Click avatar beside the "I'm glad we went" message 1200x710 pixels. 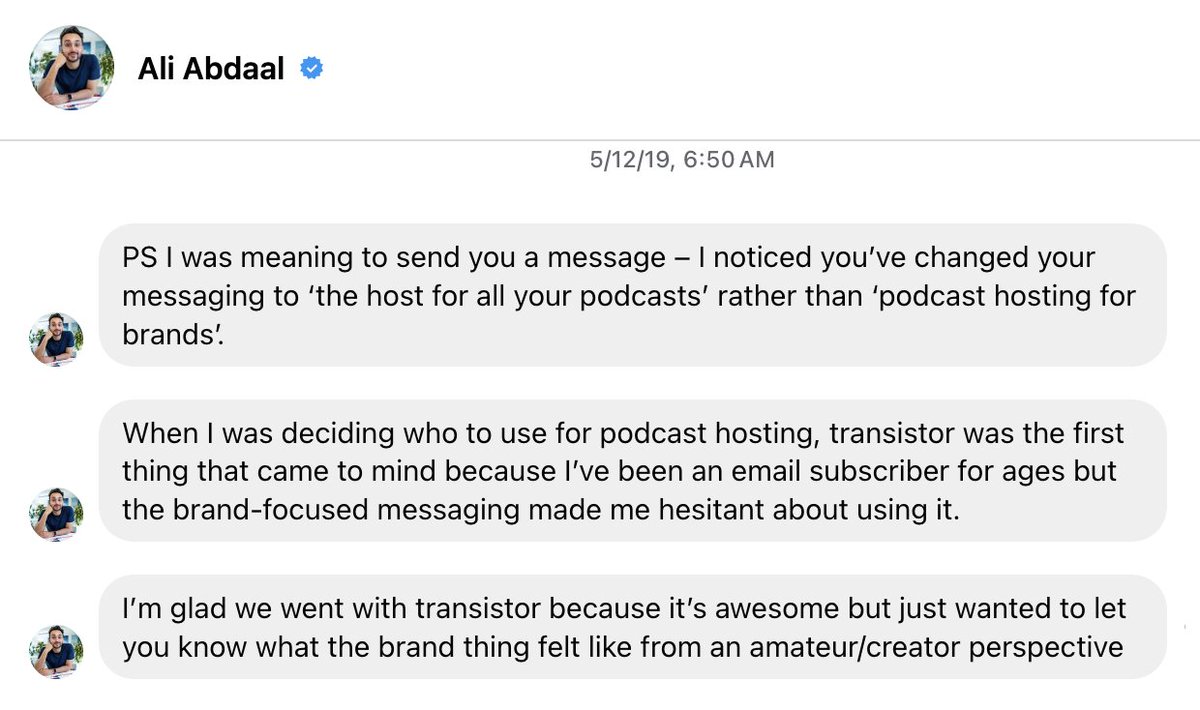click(56, 652)
